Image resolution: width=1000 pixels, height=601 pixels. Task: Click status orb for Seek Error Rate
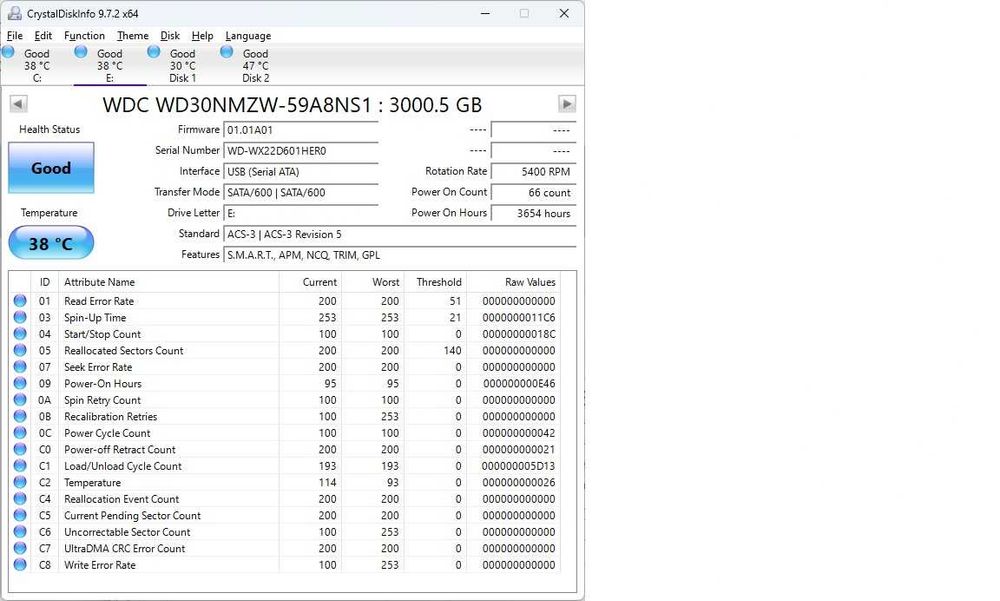[x=20, y=367]
